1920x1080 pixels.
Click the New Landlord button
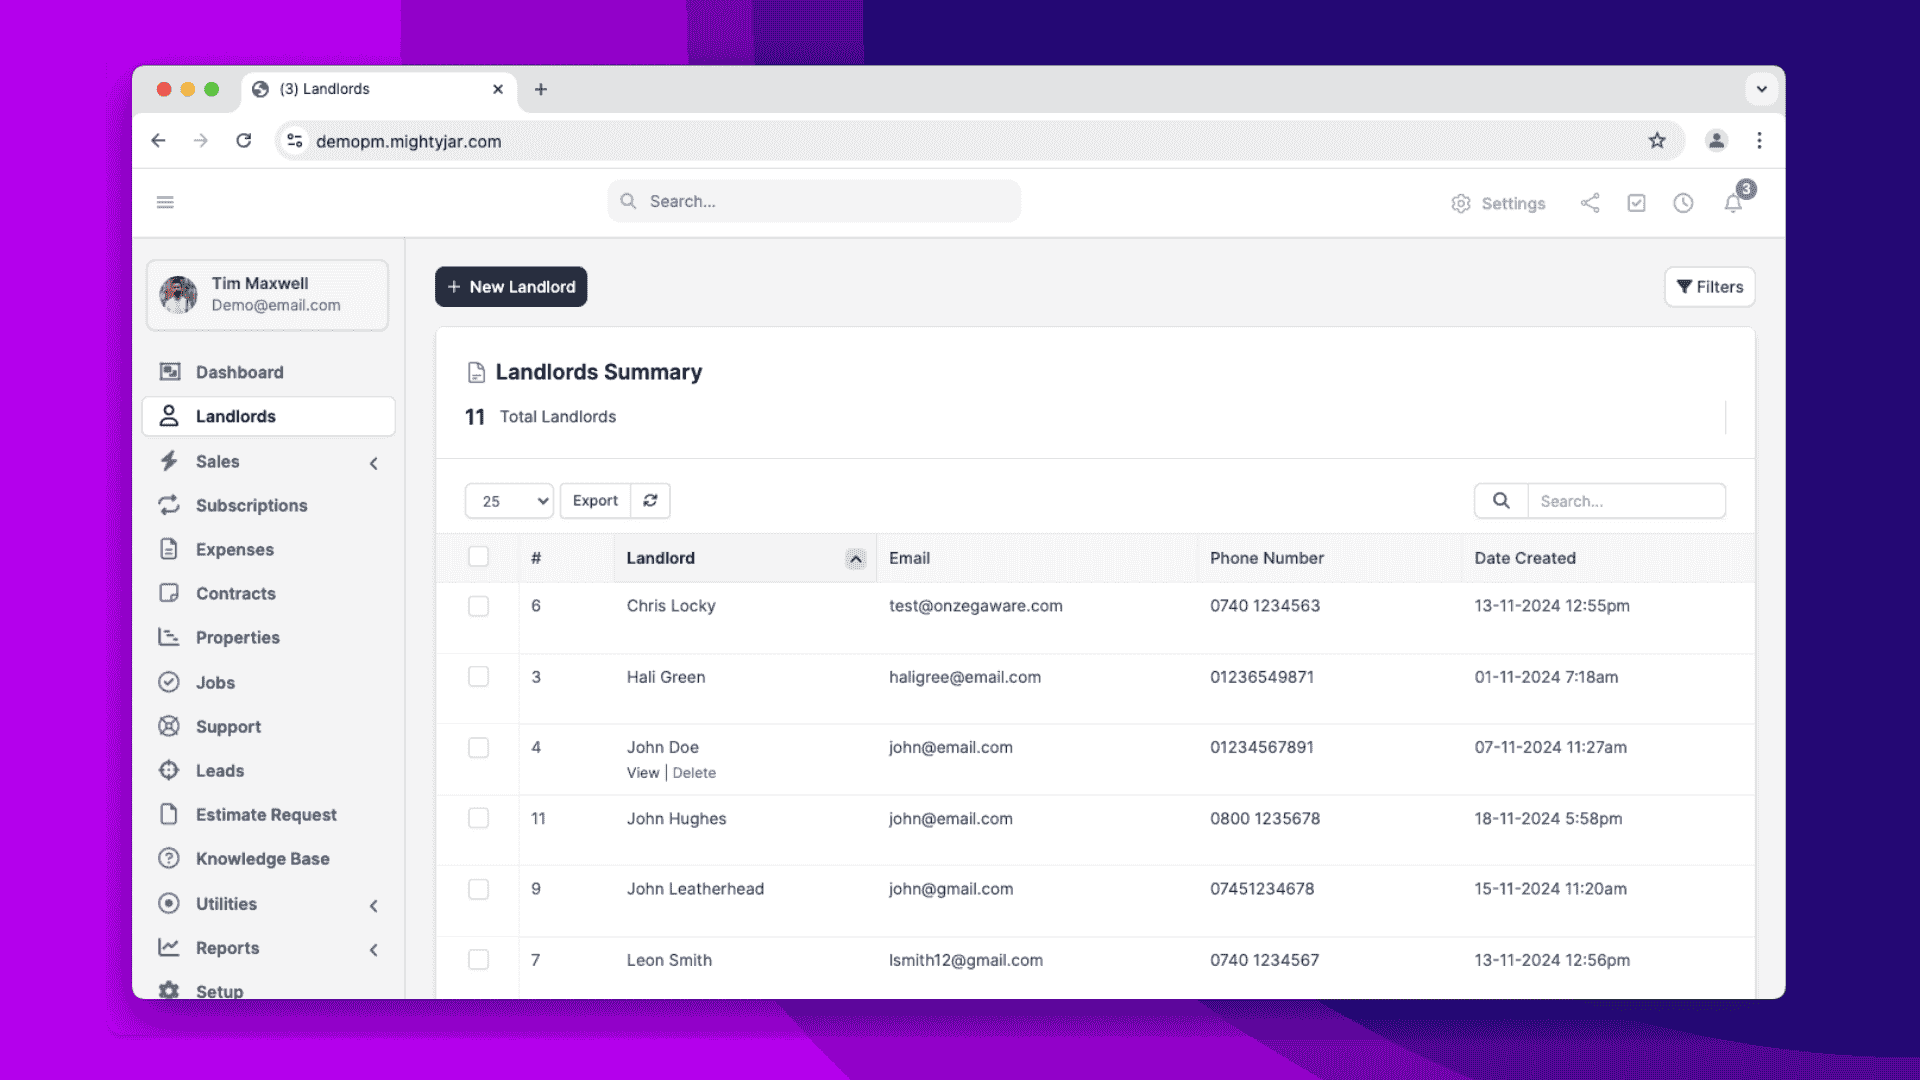511,287
